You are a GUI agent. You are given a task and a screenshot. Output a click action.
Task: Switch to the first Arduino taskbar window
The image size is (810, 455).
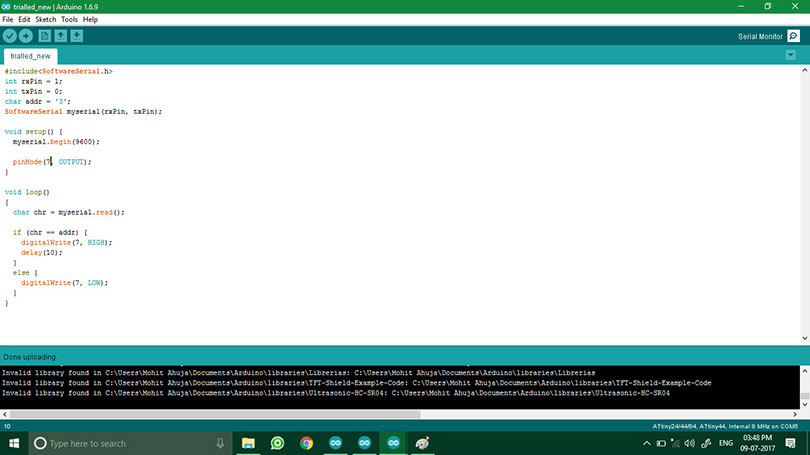(x=335, y=443)
